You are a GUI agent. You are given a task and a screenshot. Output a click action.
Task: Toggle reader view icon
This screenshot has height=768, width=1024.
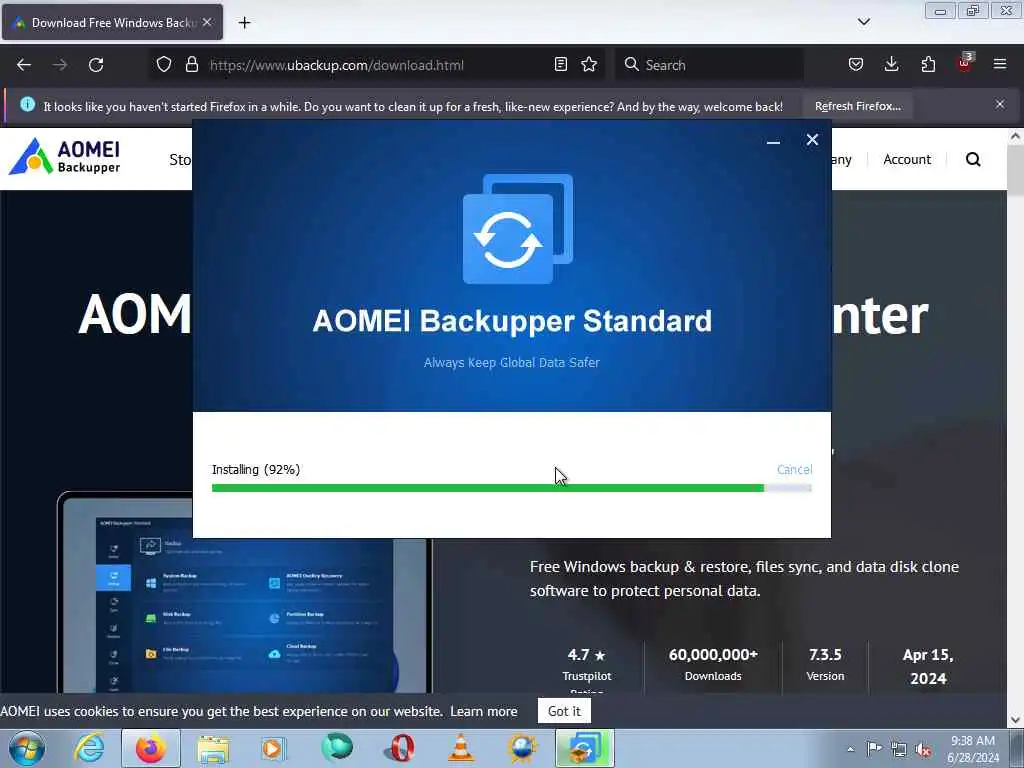560,64
